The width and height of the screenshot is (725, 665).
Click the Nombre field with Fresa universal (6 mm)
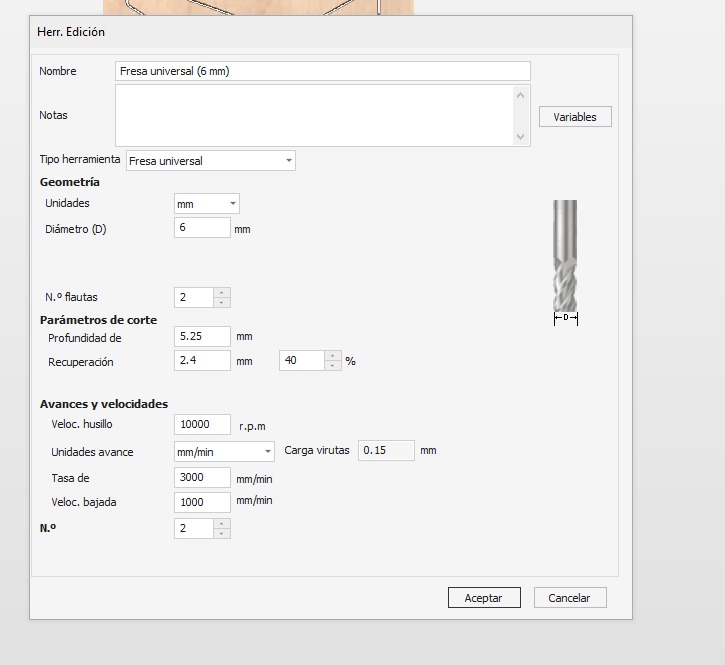pos(322,71)
